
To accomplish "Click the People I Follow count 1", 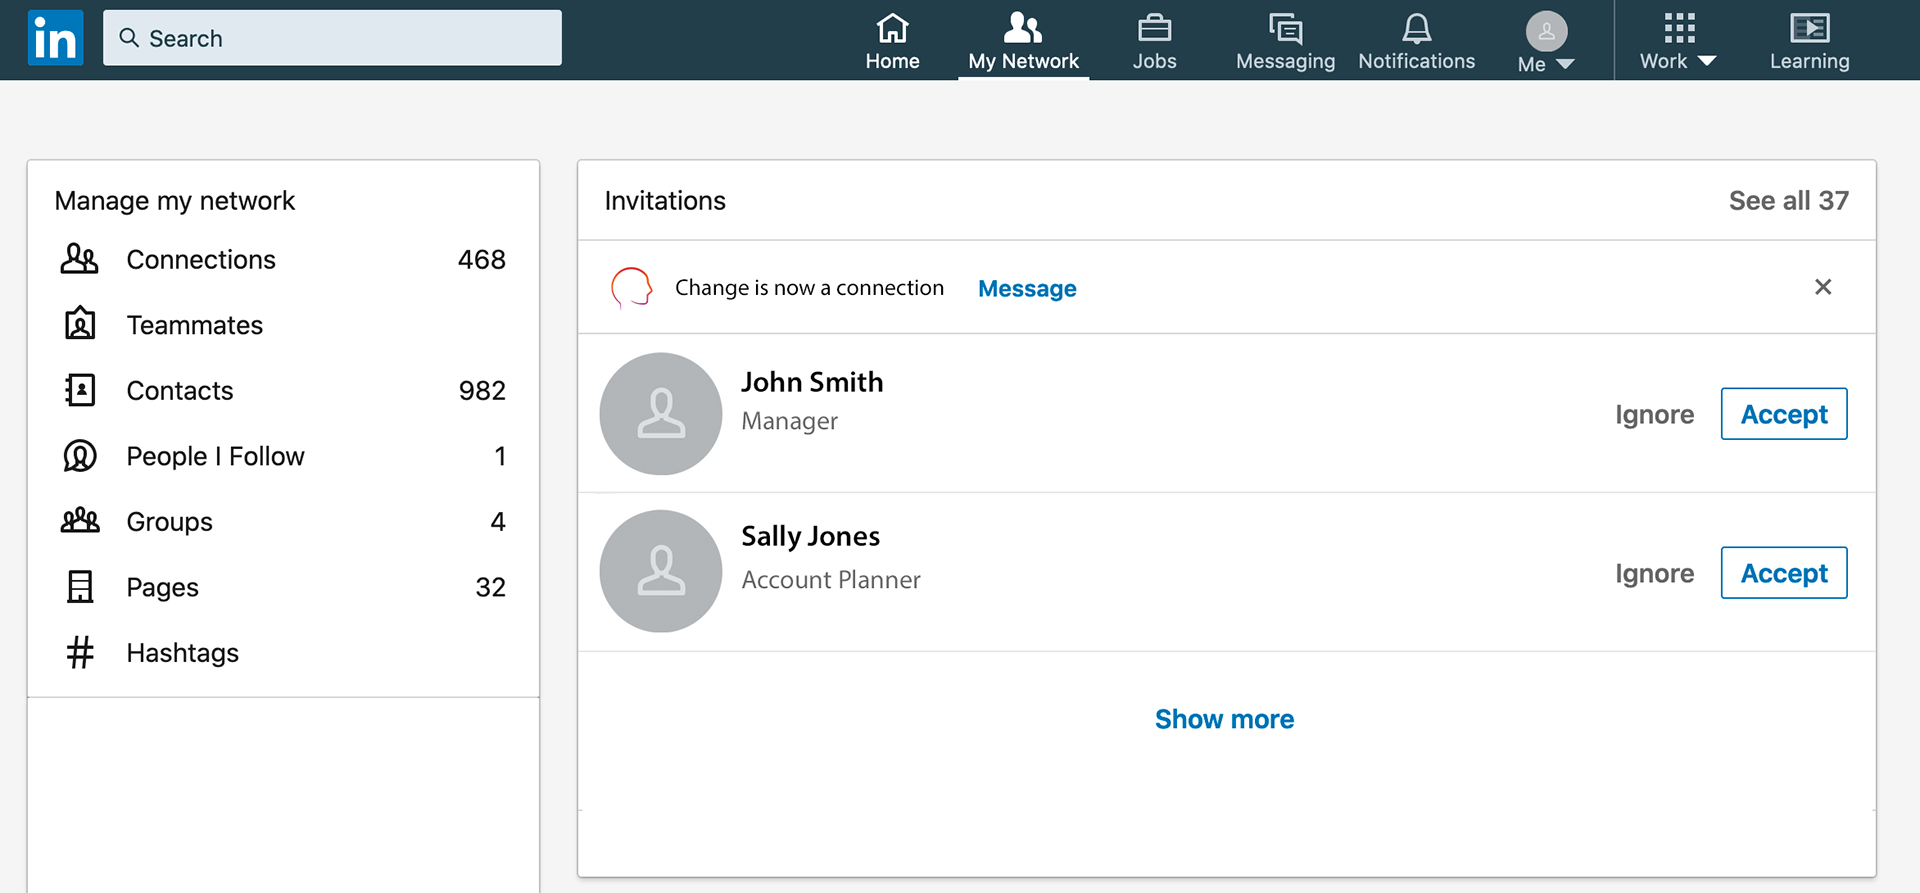I will (x=500, y=456).
